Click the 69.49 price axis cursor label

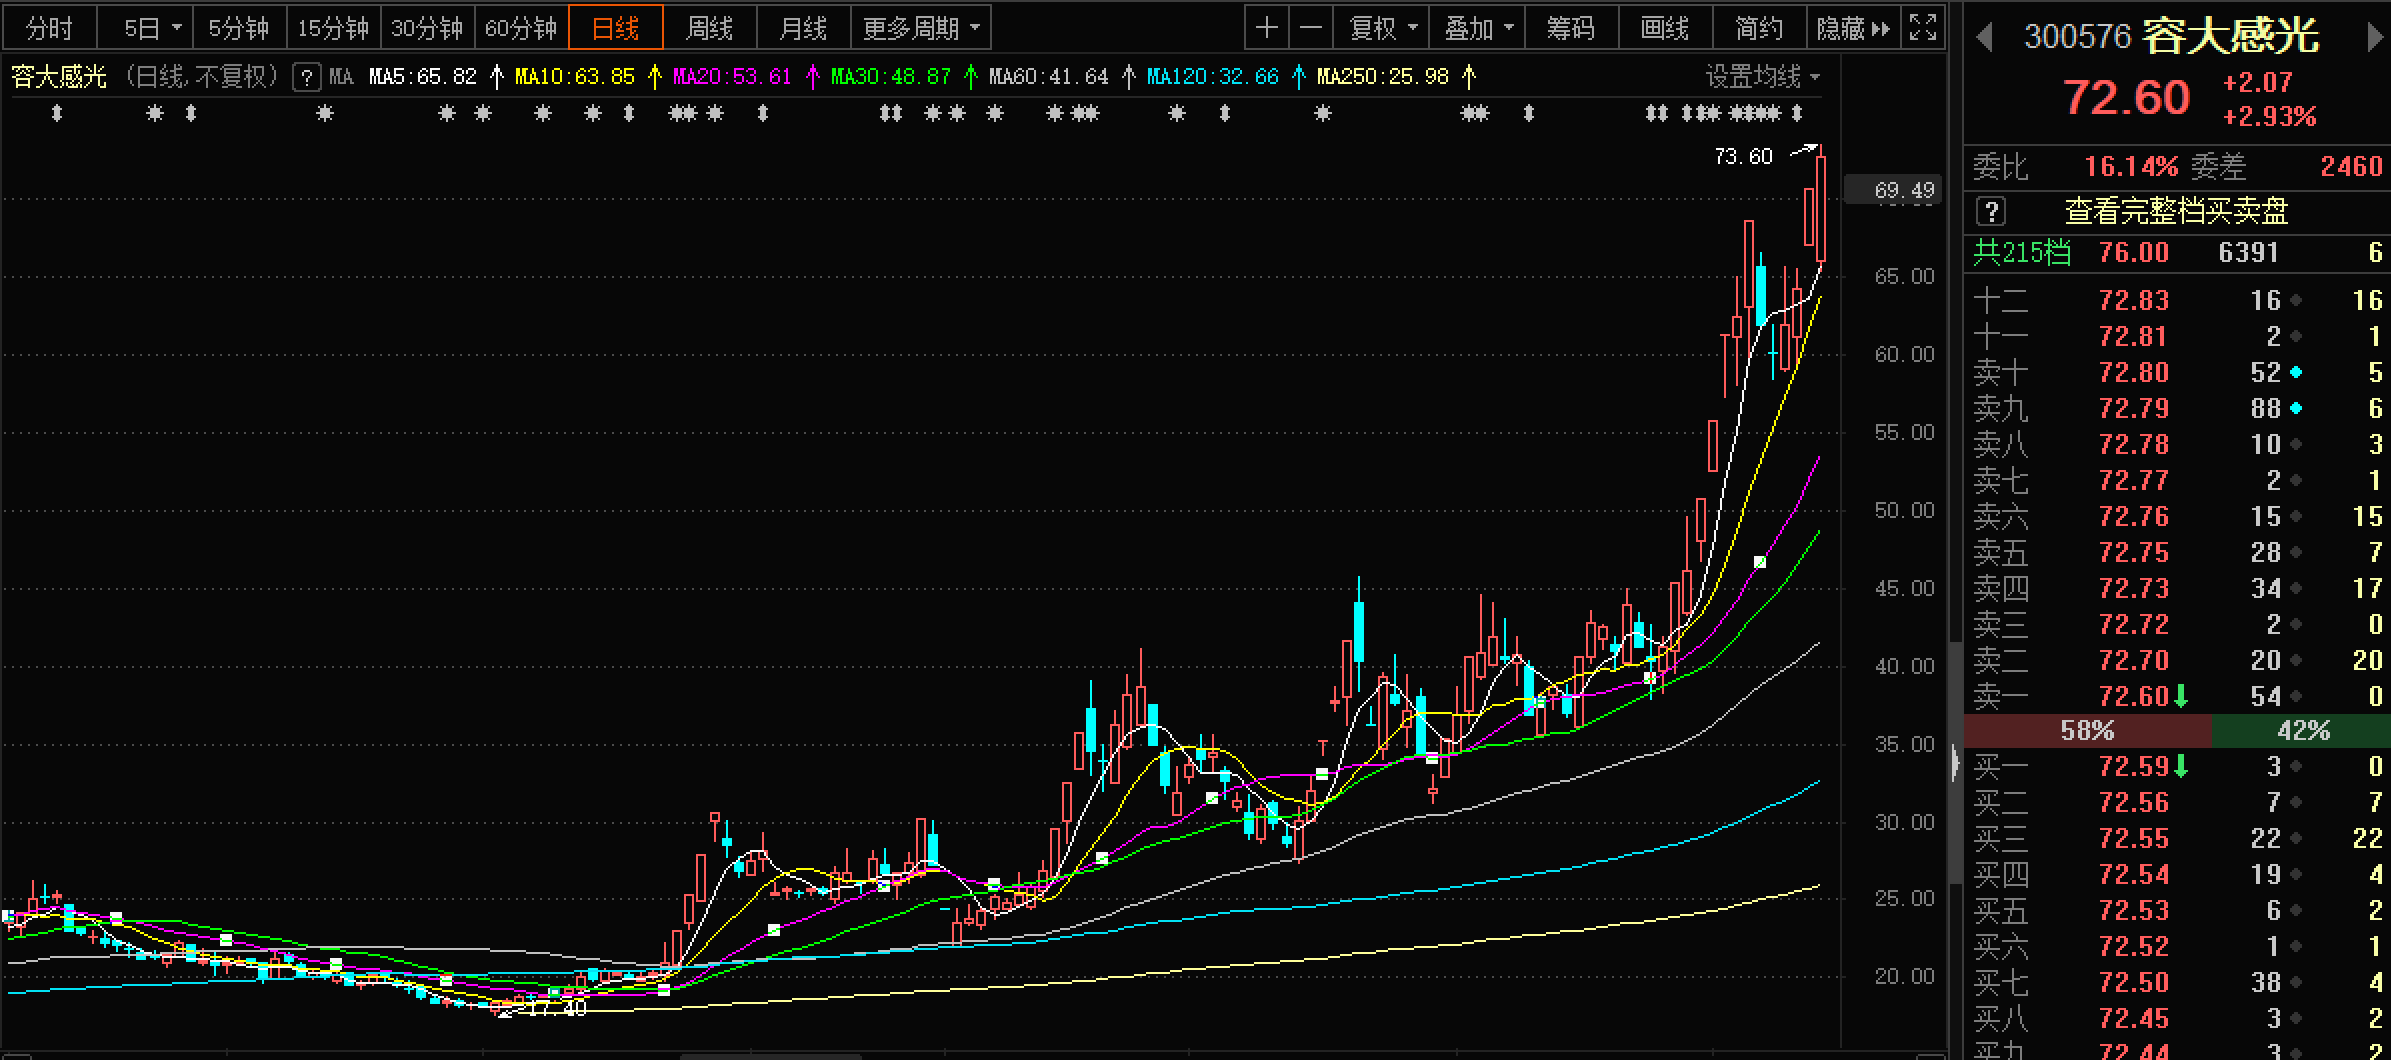click(x=1893, y=190)
